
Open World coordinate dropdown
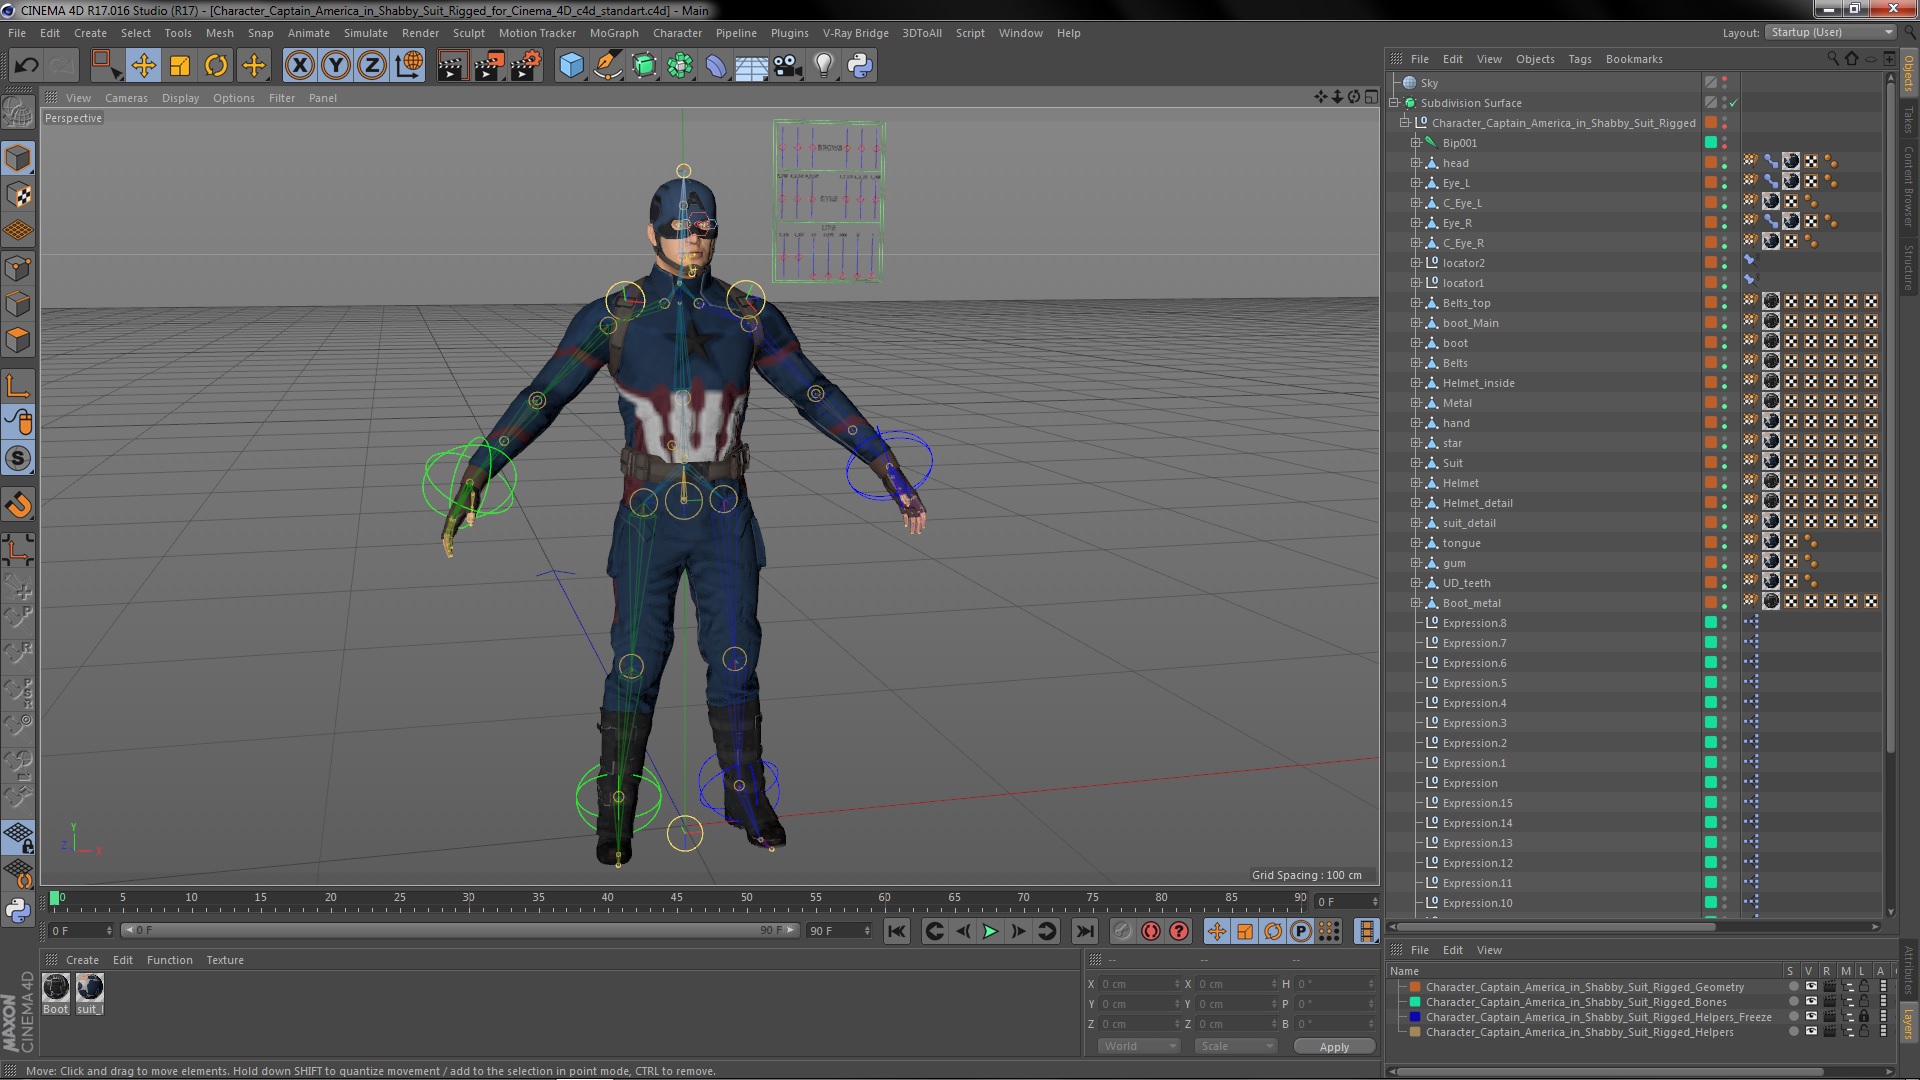pos(1139,1046)
